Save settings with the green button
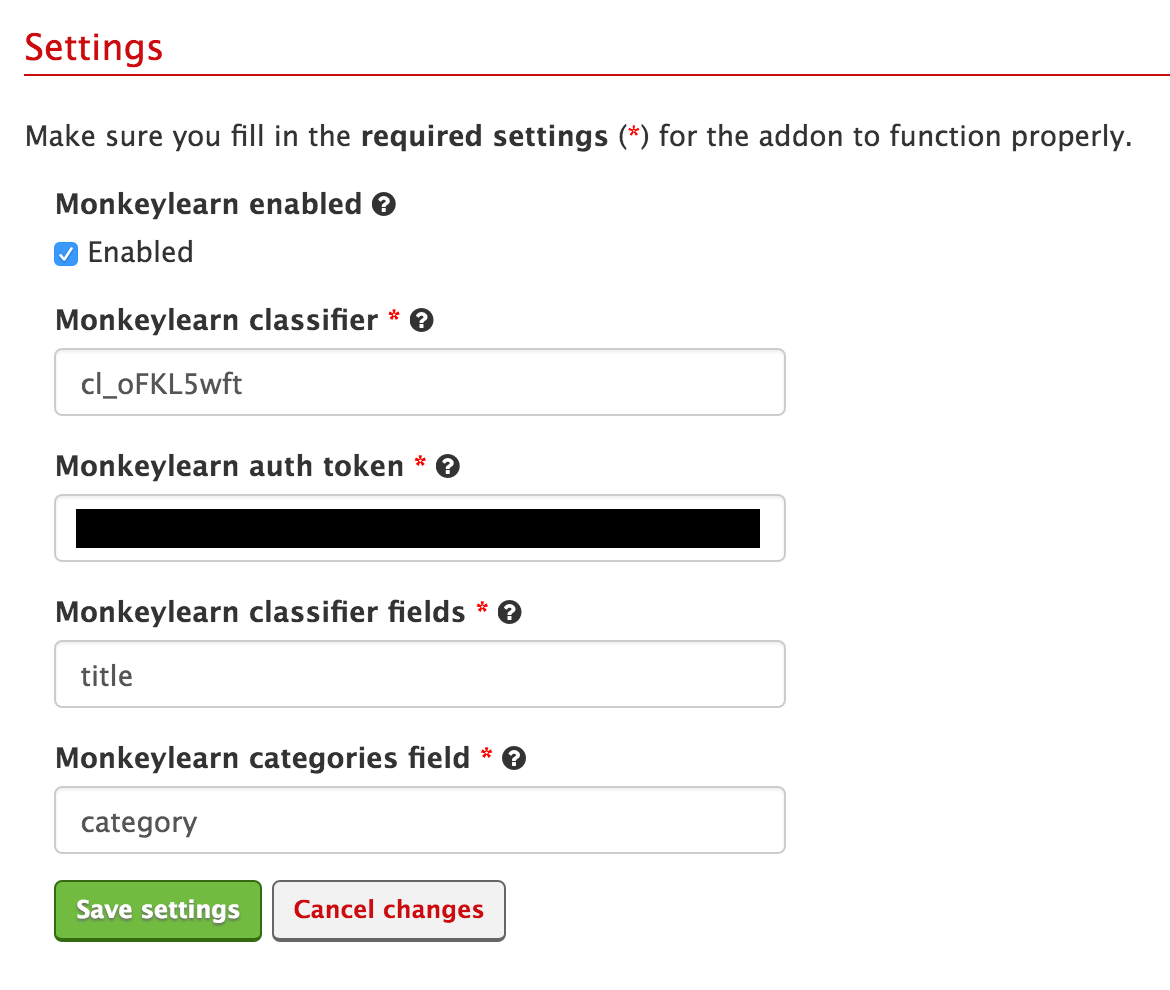The width and height of the screenshot is (1170, 990). [158, 911]
